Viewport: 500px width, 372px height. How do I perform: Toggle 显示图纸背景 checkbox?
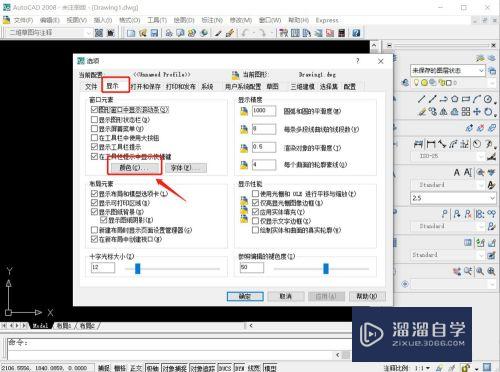coord(94,212)
